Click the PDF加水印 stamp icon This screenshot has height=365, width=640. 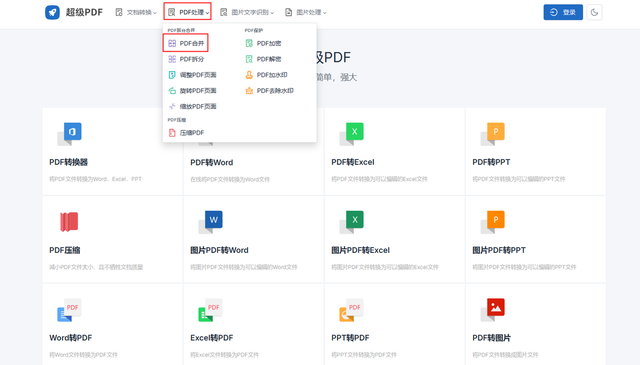(x=249, y=75)
